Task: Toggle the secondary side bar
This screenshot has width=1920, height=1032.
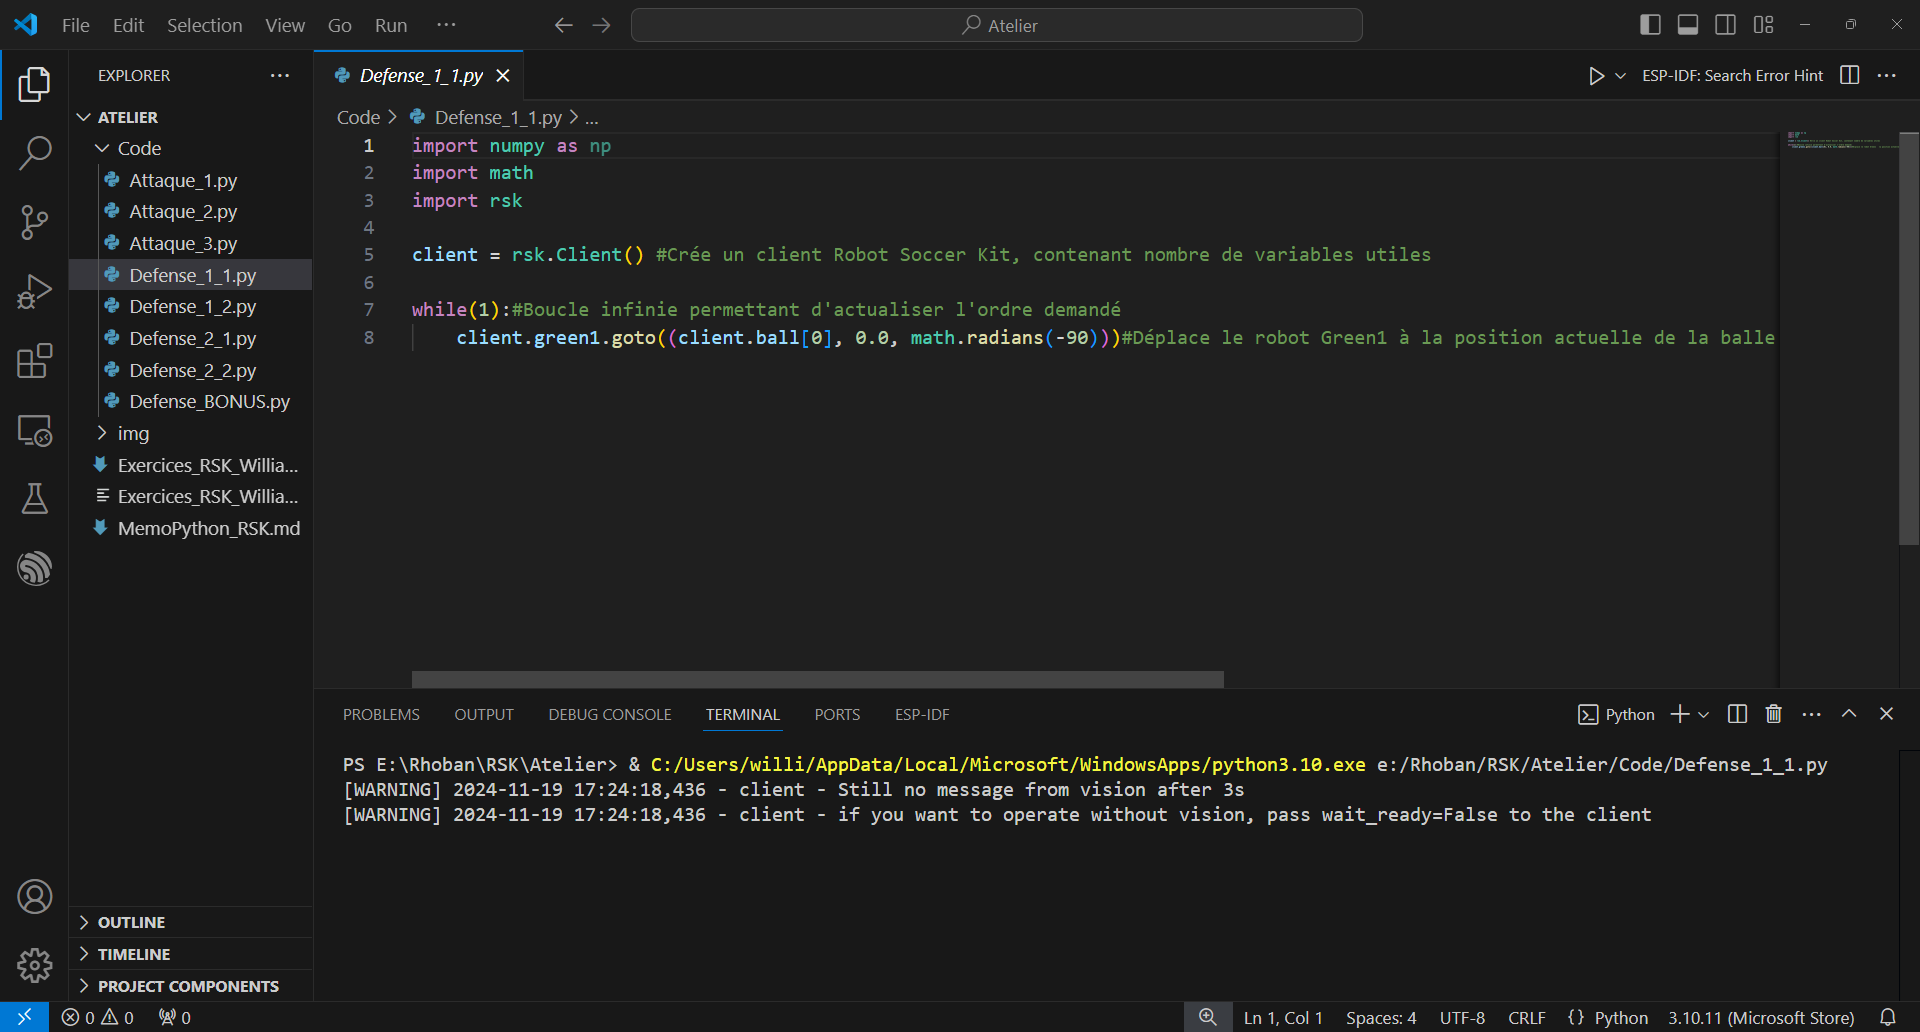Action: 1725,25
